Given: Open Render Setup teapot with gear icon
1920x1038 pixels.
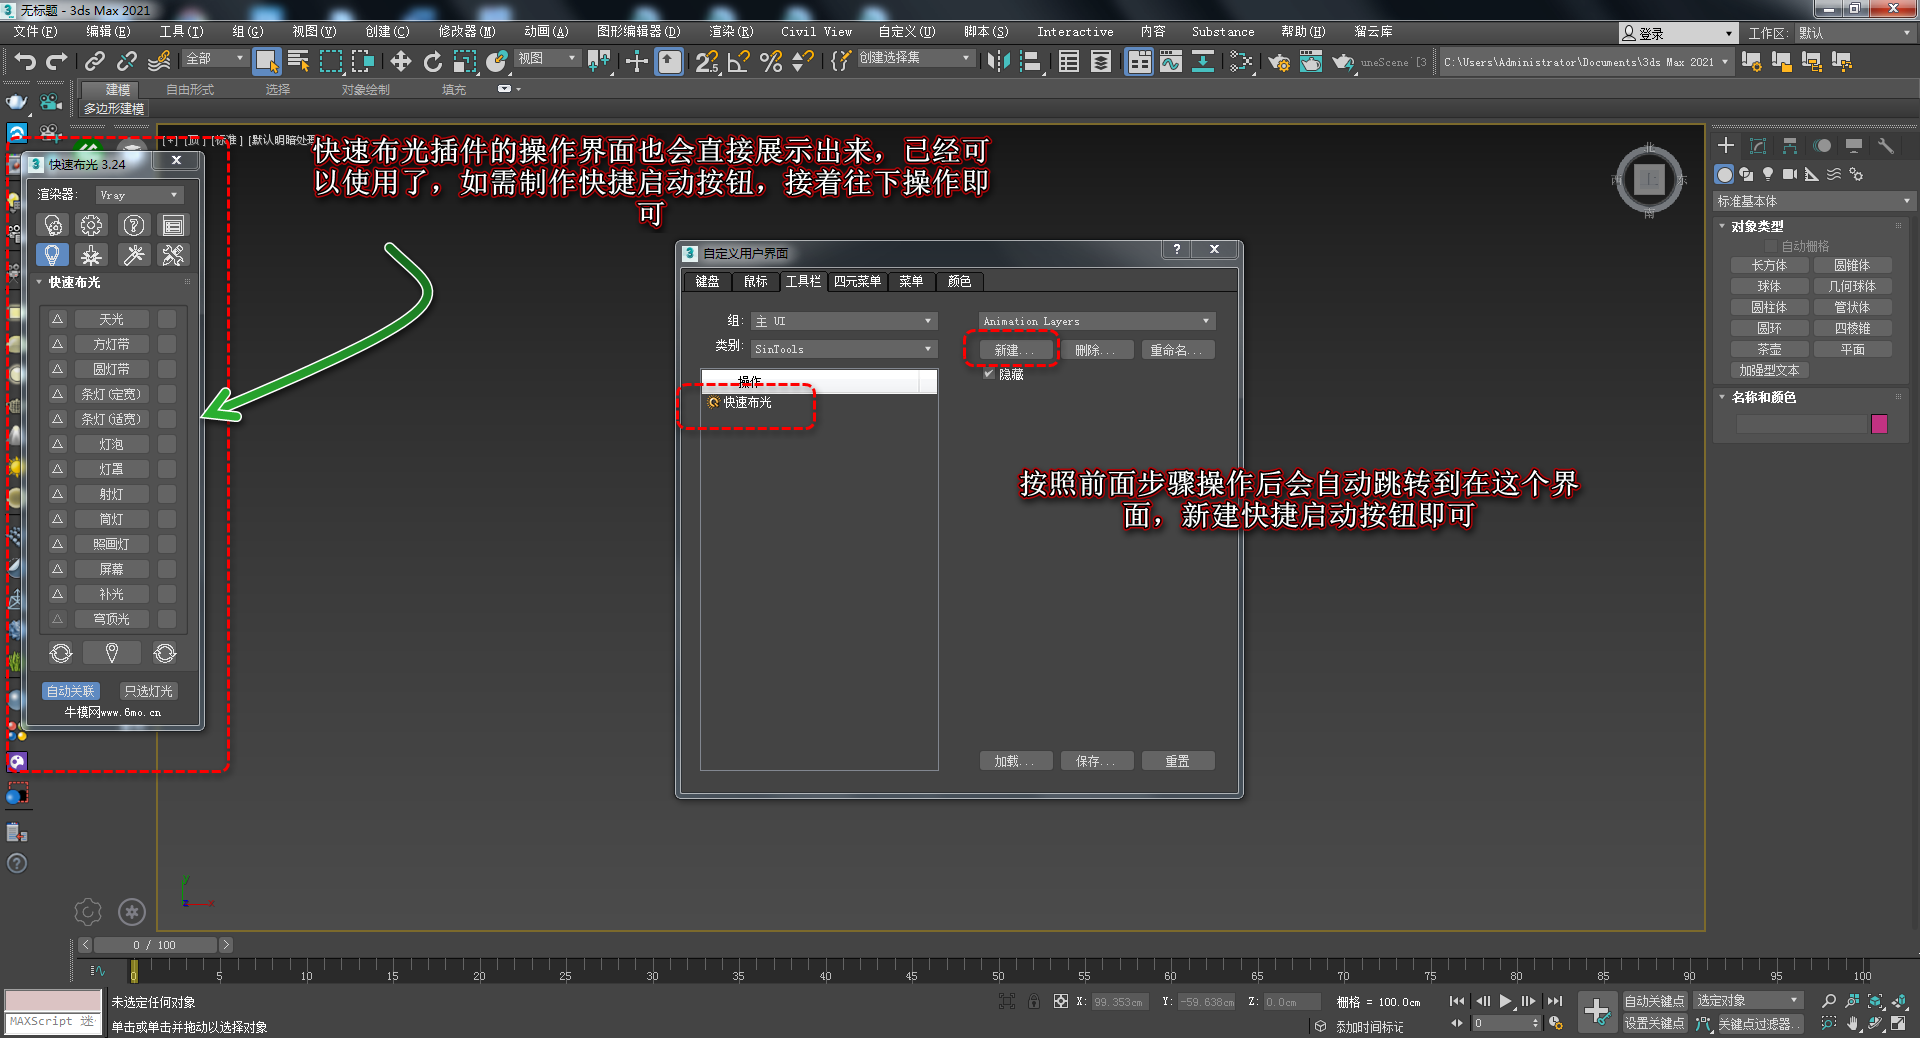Looking at the screenshot, I should 1278,62.
